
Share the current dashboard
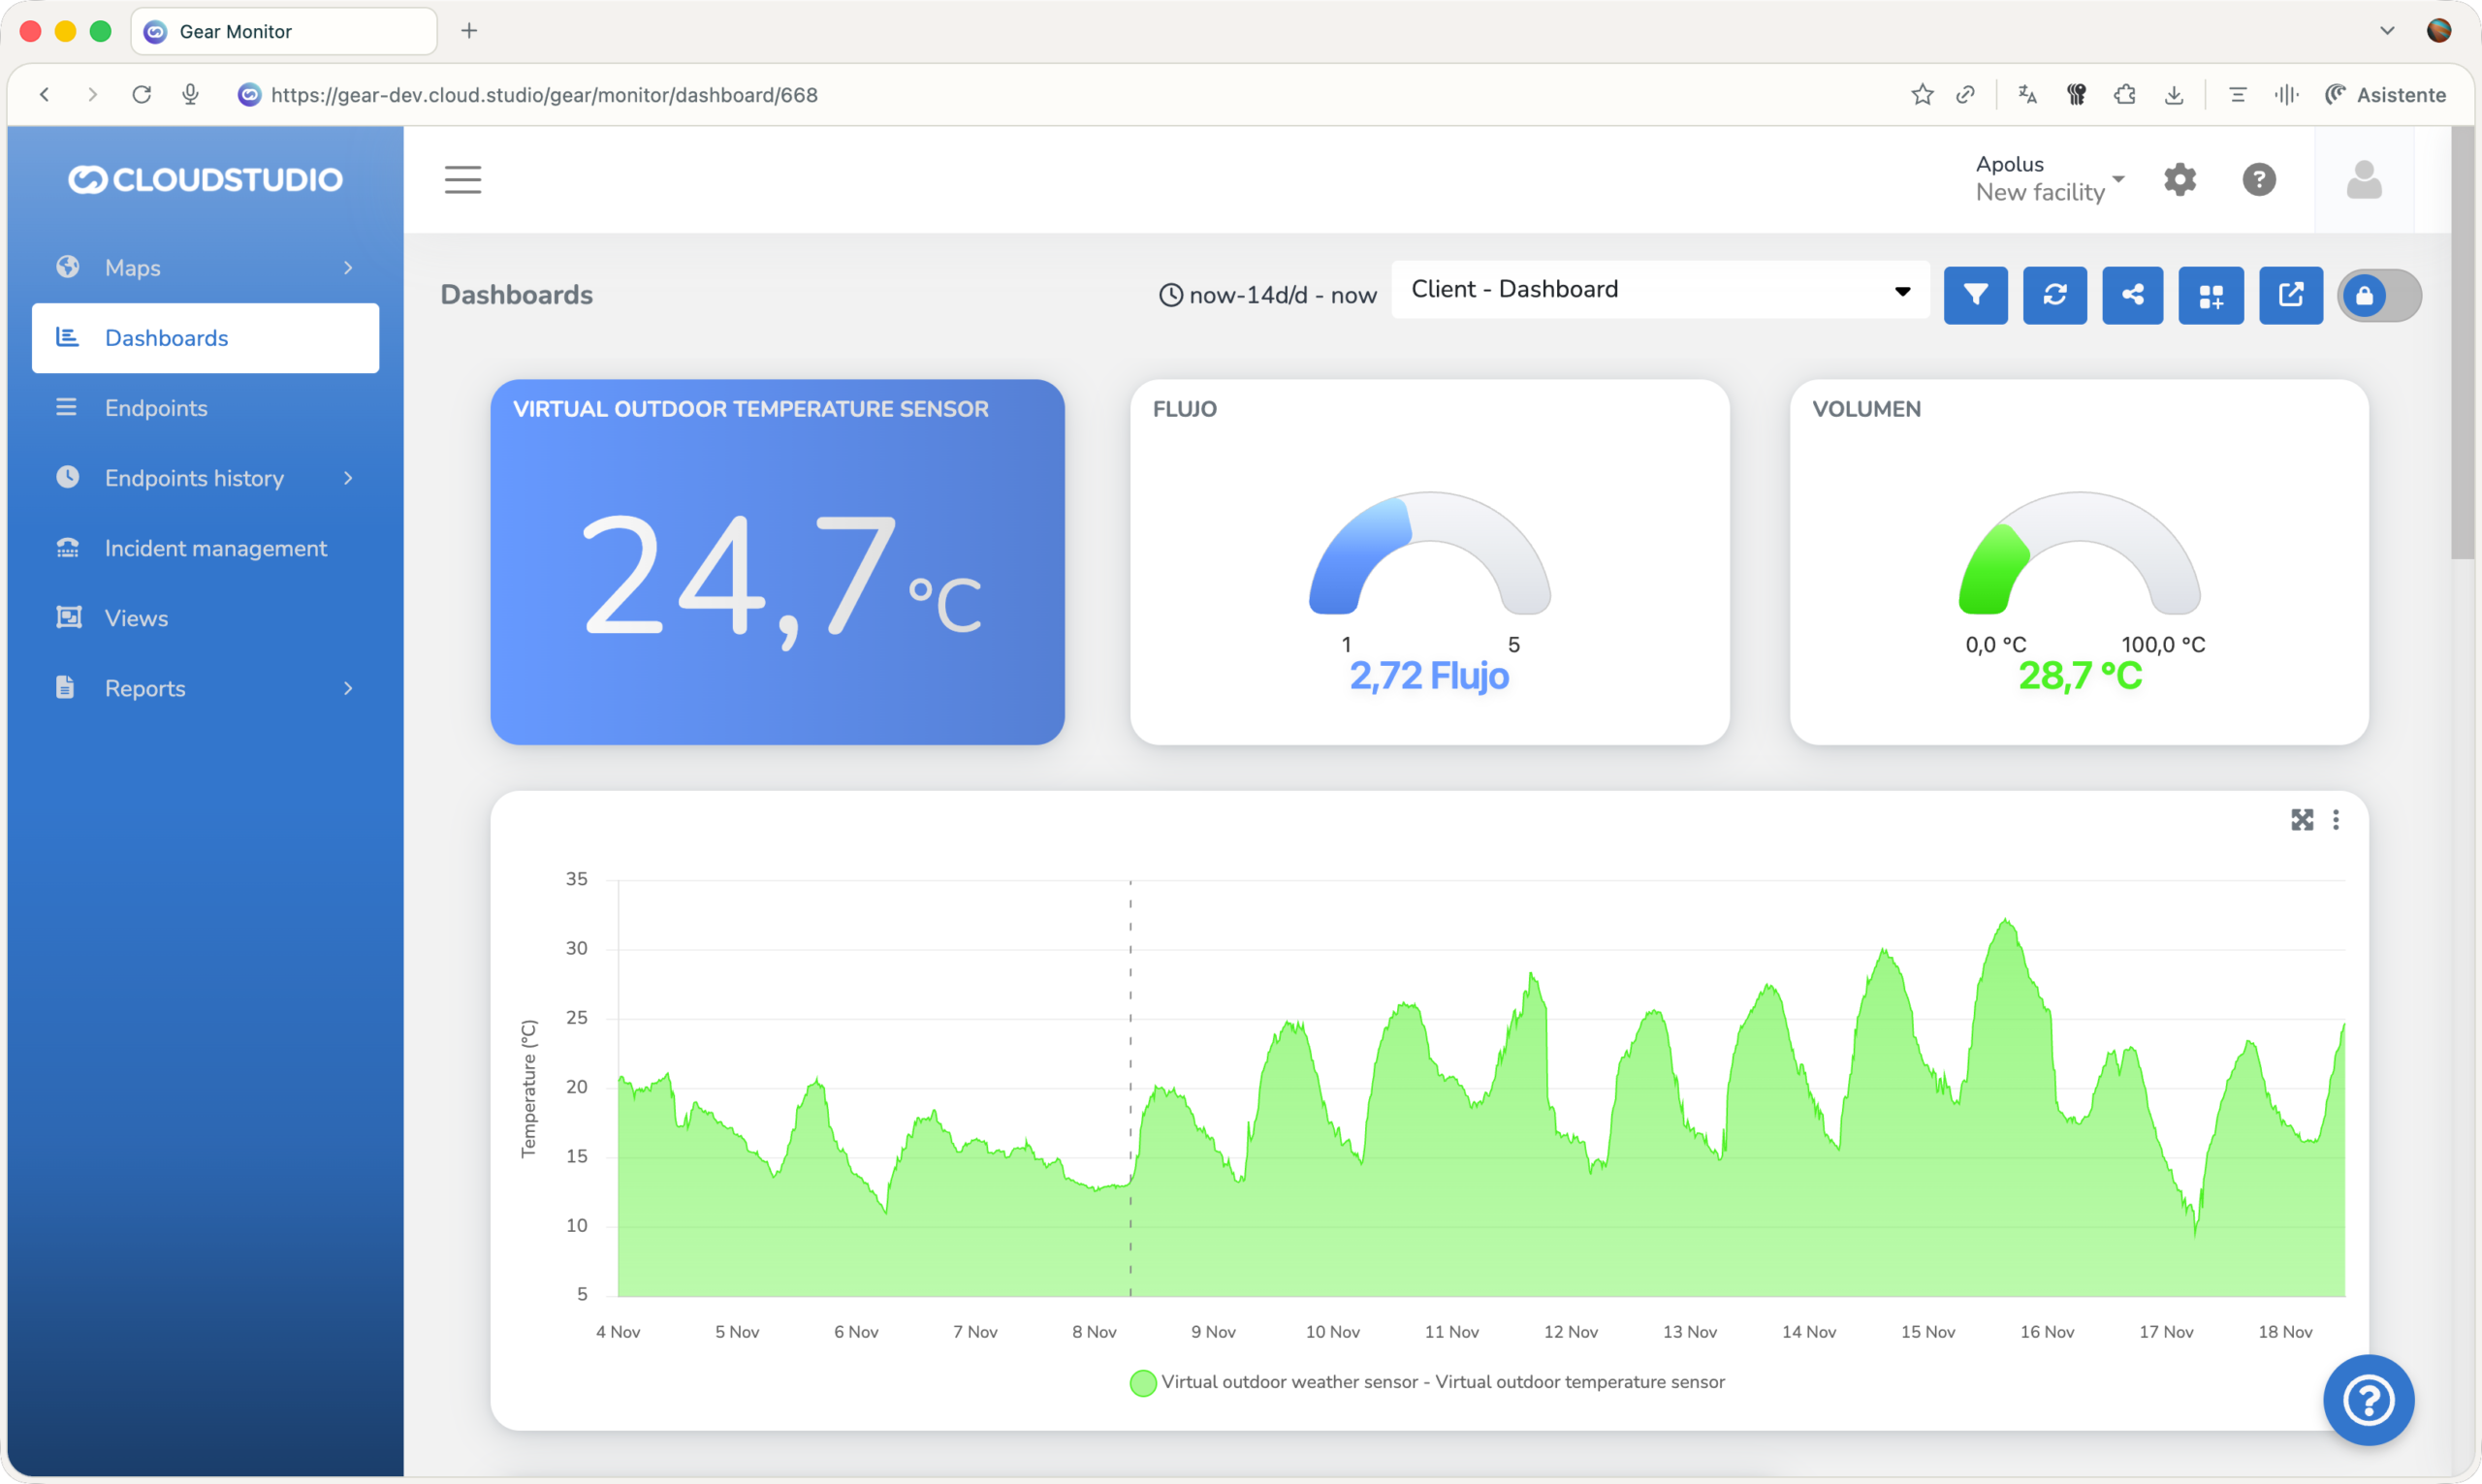coord(2132,295)
